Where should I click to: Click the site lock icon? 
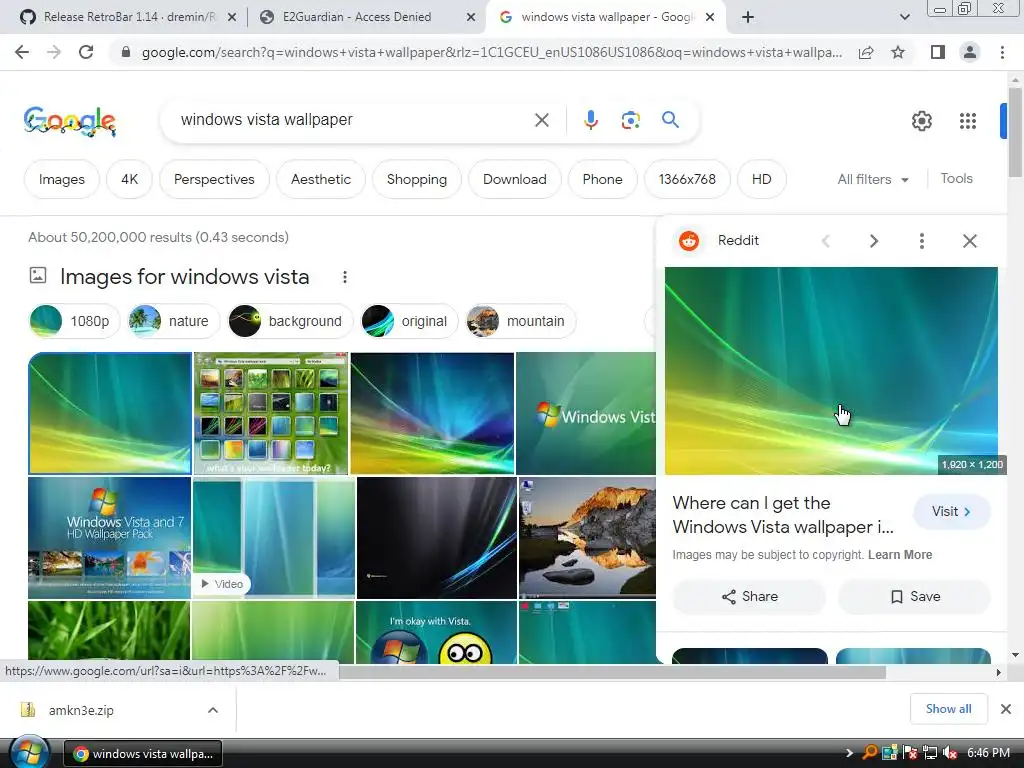point(126,52)
